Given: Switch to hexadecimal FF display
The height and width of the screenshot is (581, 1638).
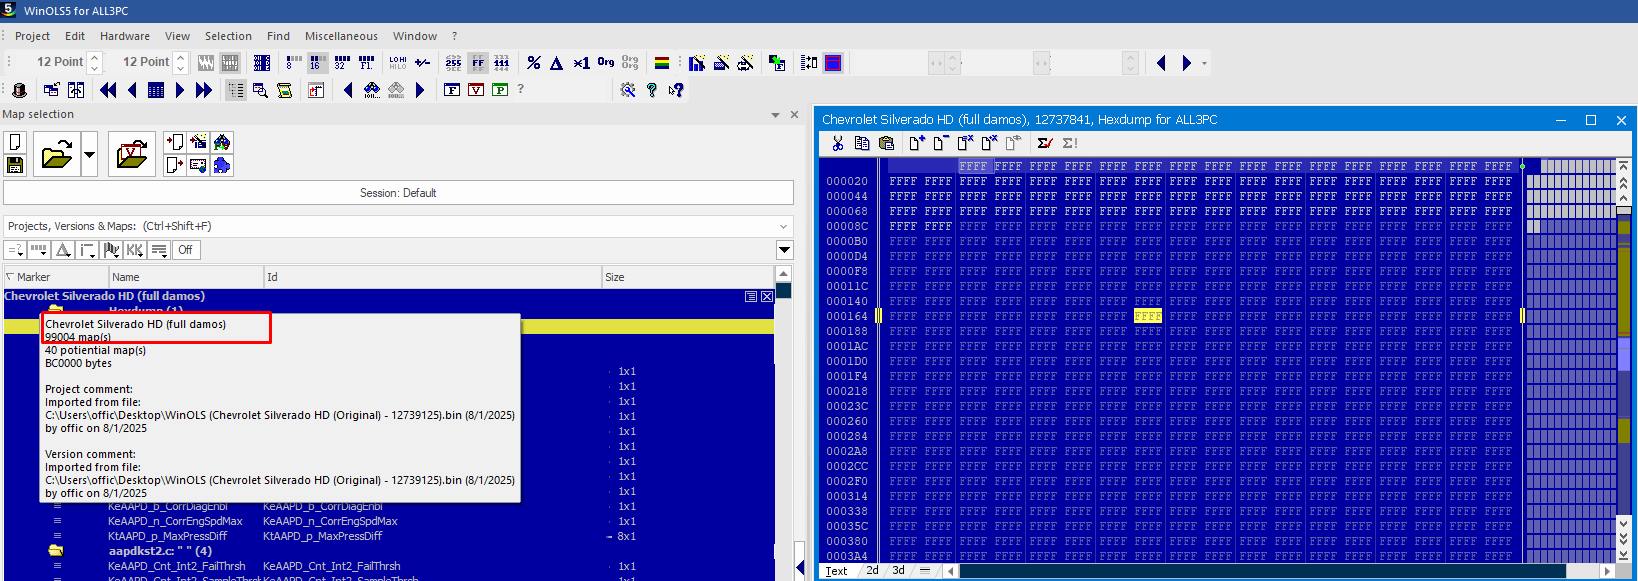Looking at the screenshot, I should click(x=478, y=63).
